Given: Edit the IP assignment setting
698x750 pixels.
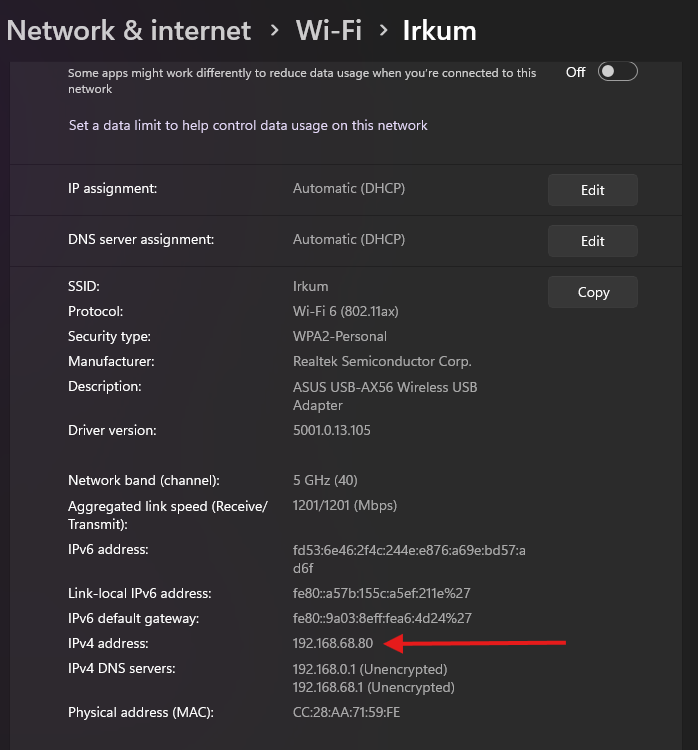Looking at the screenshot, I should click(x=592, y=190).
